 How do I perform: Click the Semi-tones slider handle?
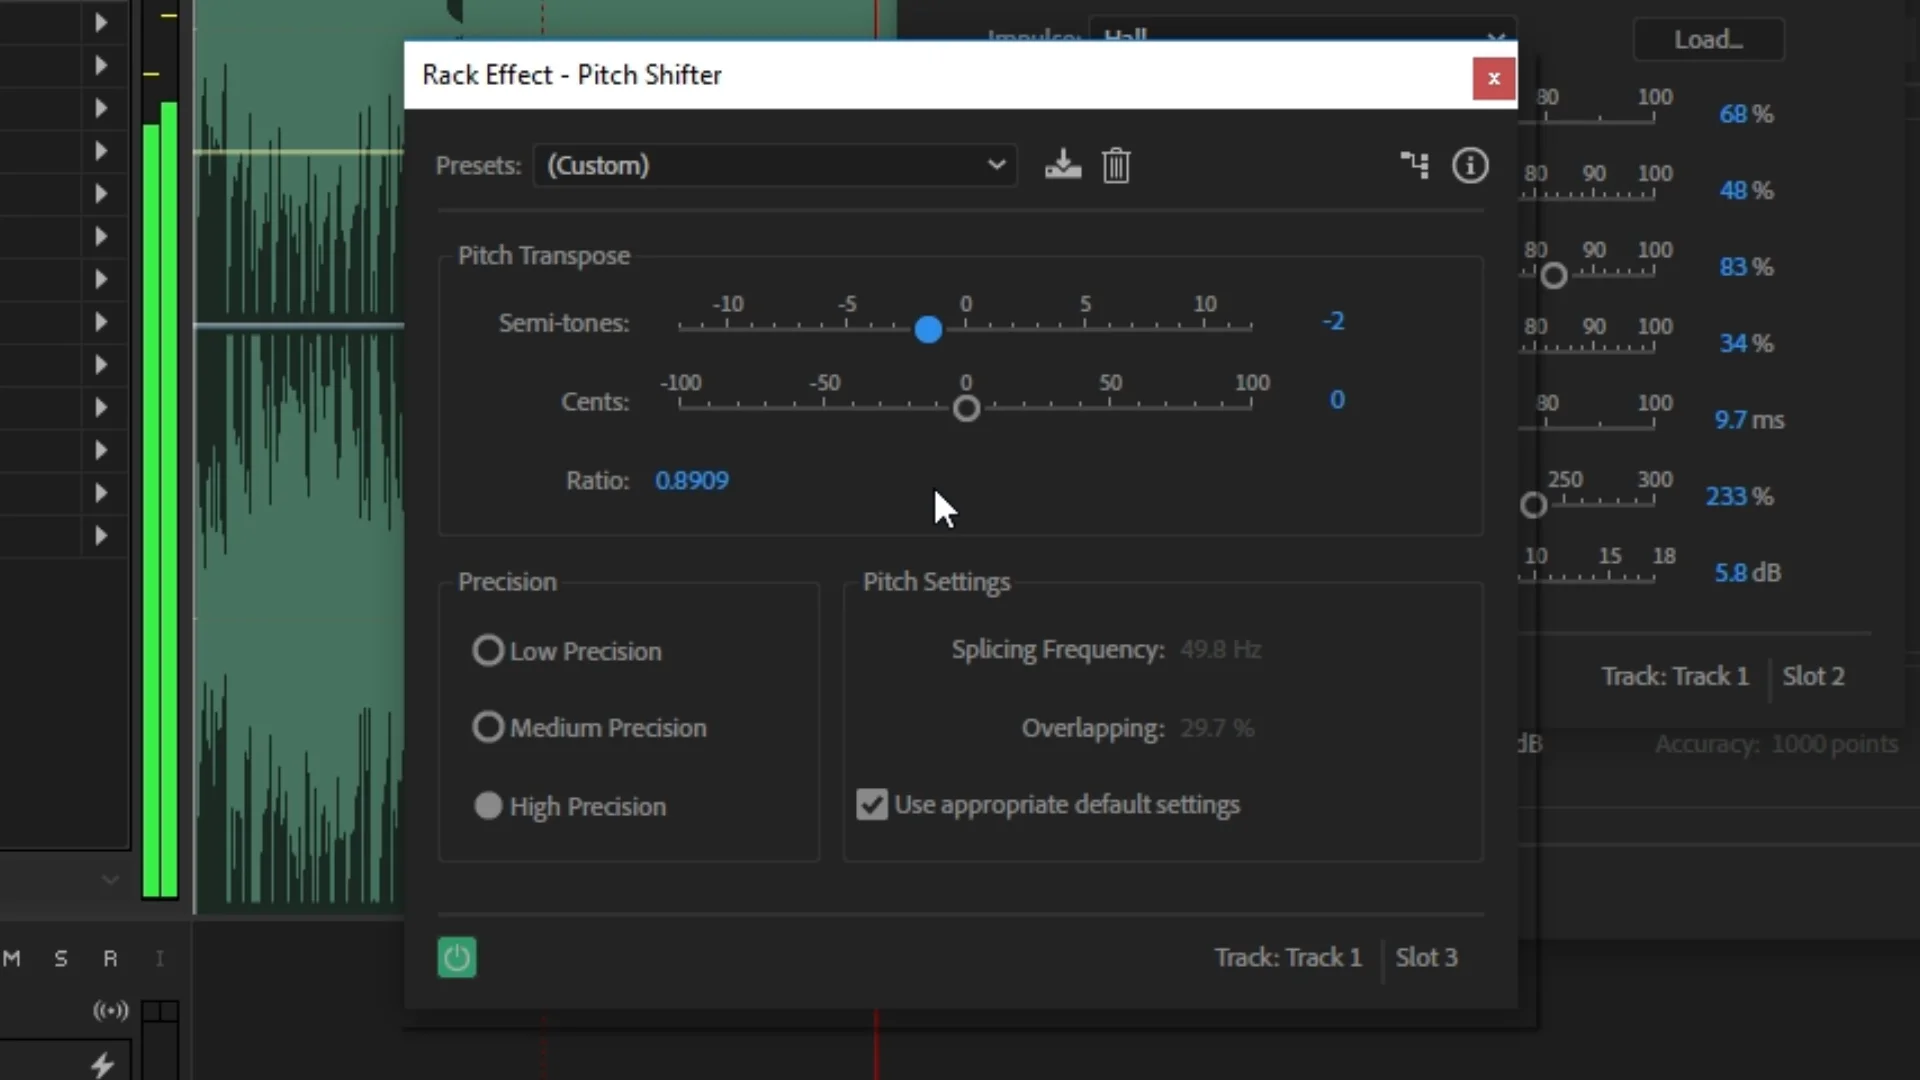[928, 329]
